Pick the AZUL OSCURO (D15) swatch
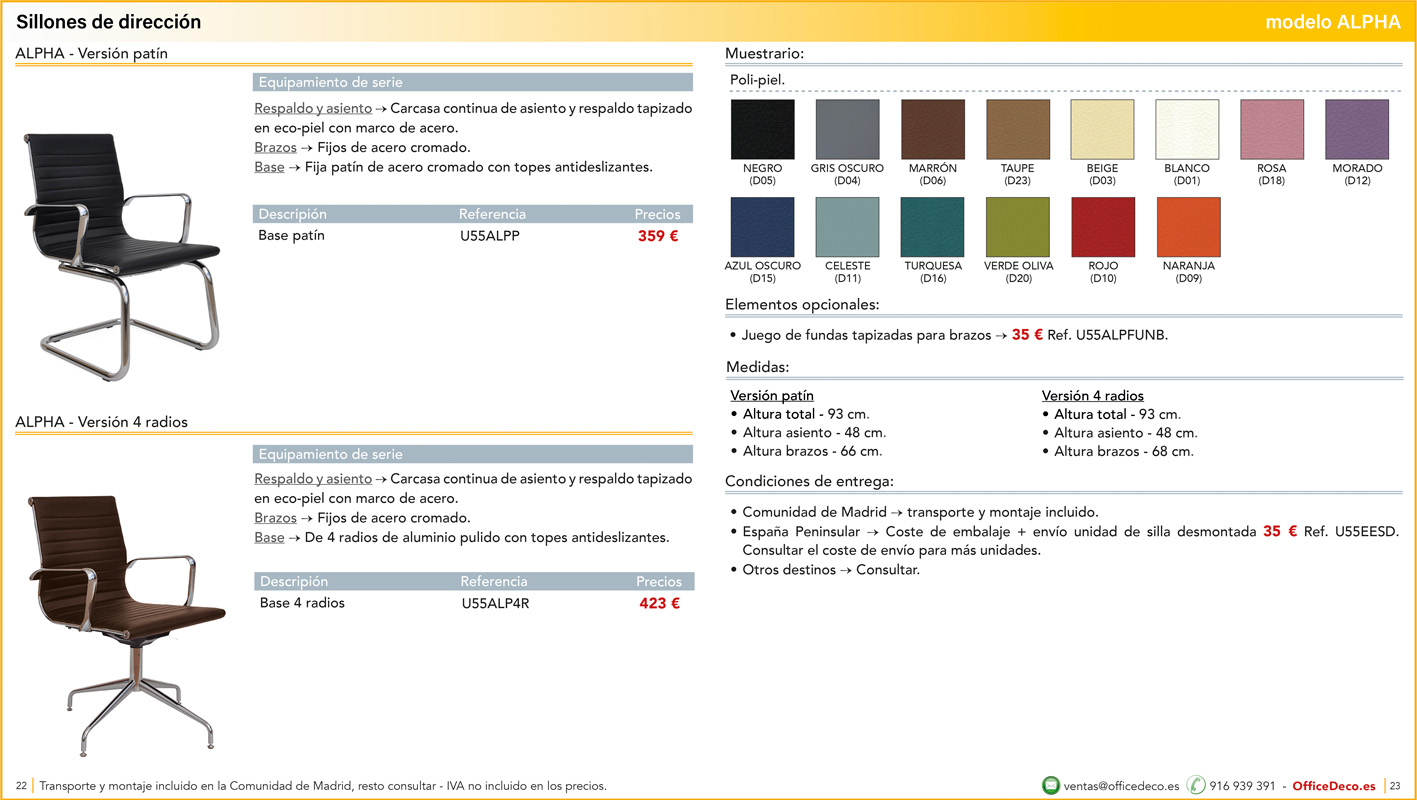Viewport: 1417px width, 800px height. 763,227
